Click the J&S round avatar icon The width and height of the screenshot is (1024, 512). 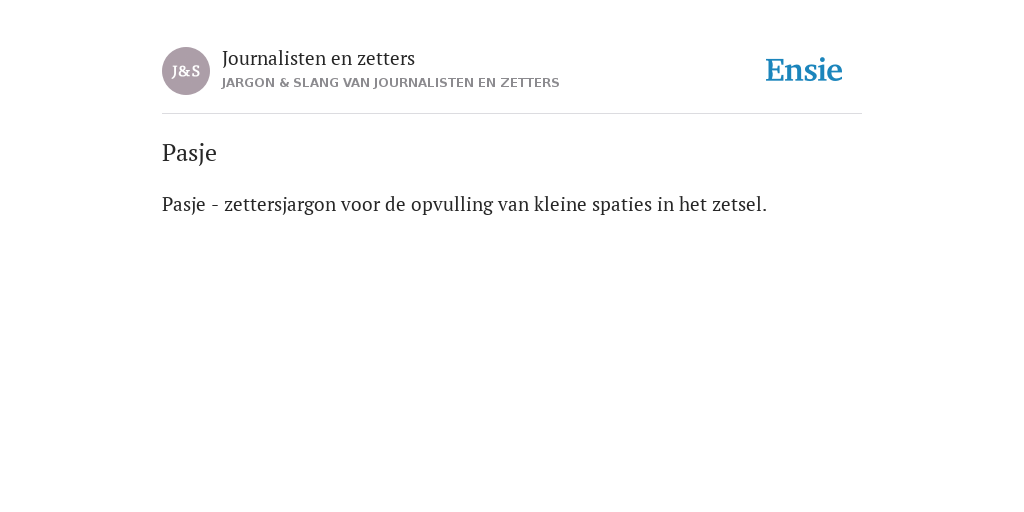click(185, 71)
